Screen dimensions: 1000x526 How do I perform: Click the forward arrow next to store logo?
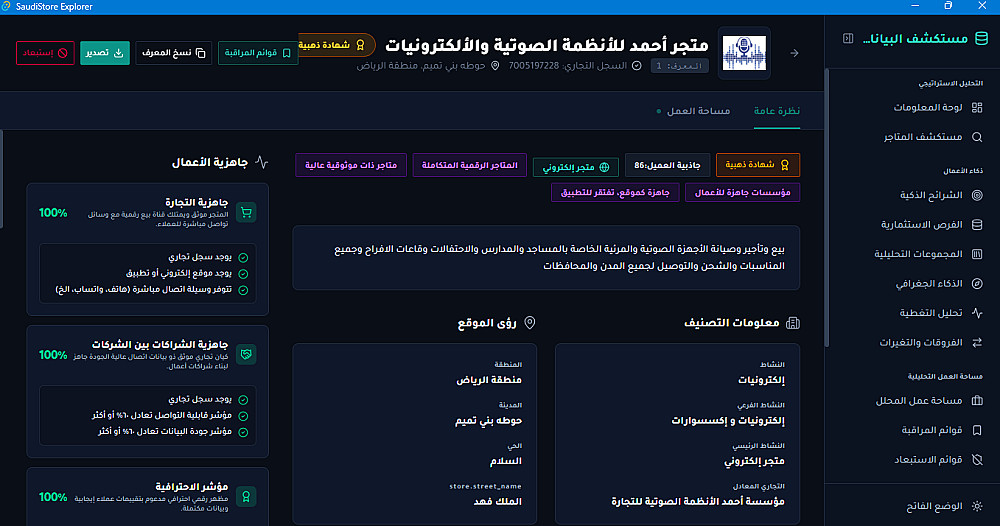point(794,53)
